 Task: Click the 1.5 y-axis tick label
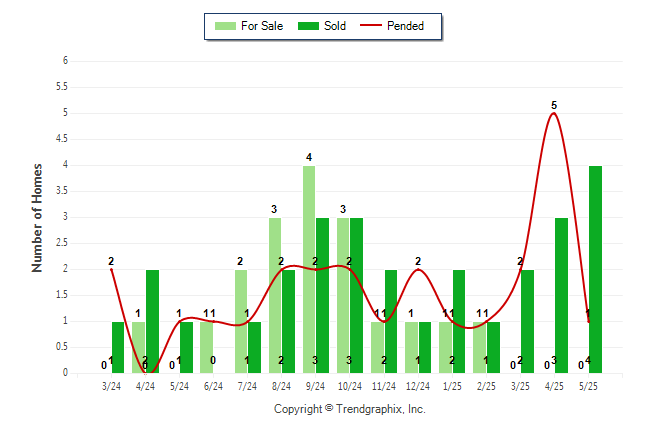[x=62, y=295]
